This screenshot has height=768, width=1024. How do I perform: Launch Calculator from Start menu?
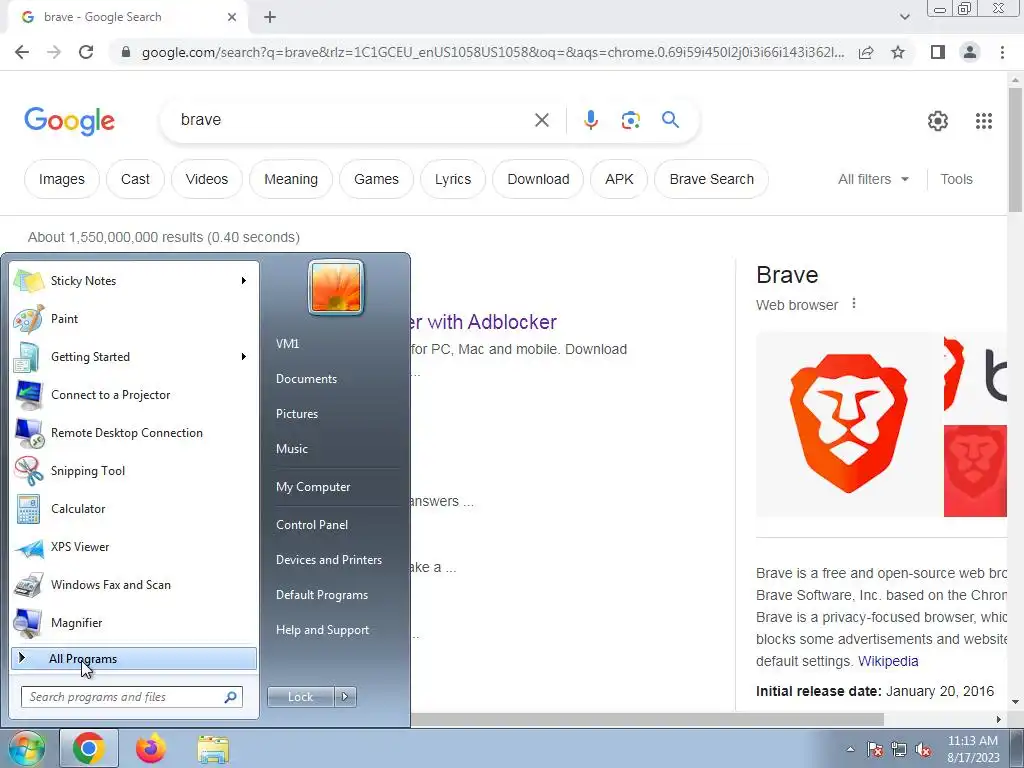[134, 509]
